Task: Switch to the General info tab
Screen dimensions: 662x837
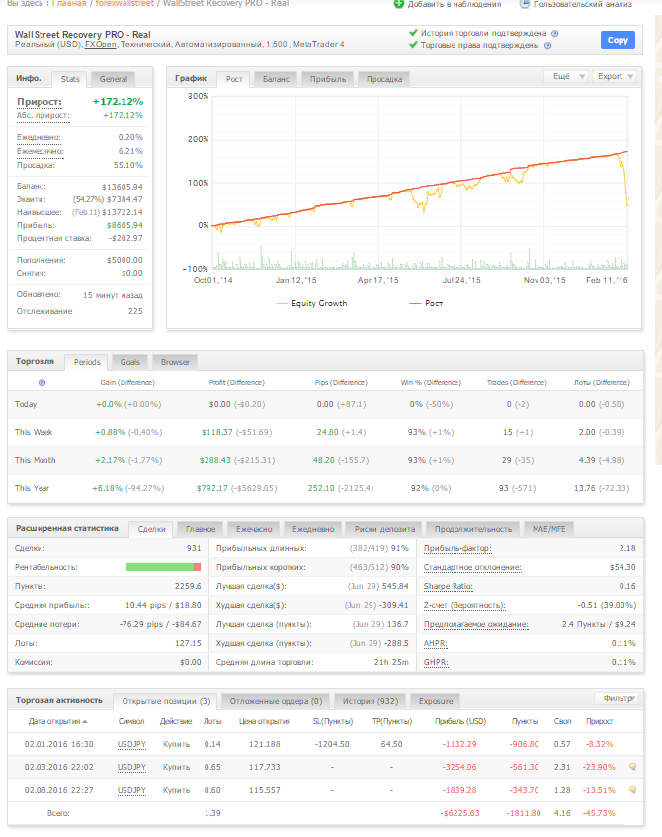Action: (113, 79)
